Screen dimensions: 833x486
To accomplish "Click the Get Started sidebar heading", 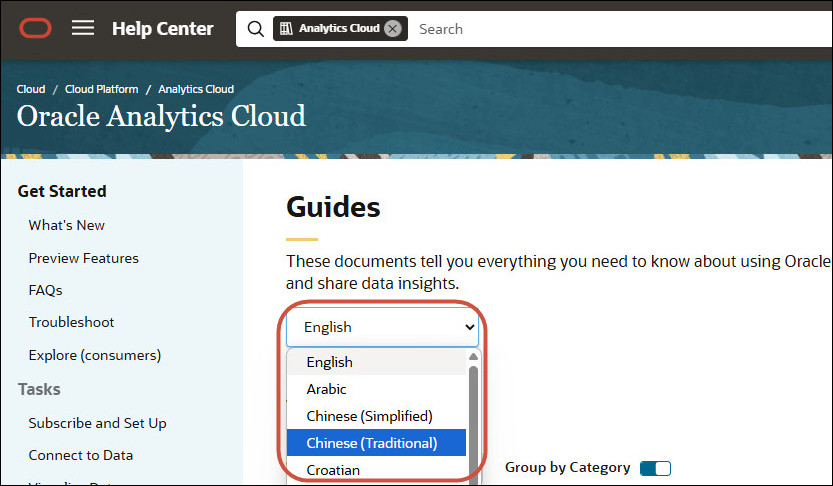I will pos(62,191).
